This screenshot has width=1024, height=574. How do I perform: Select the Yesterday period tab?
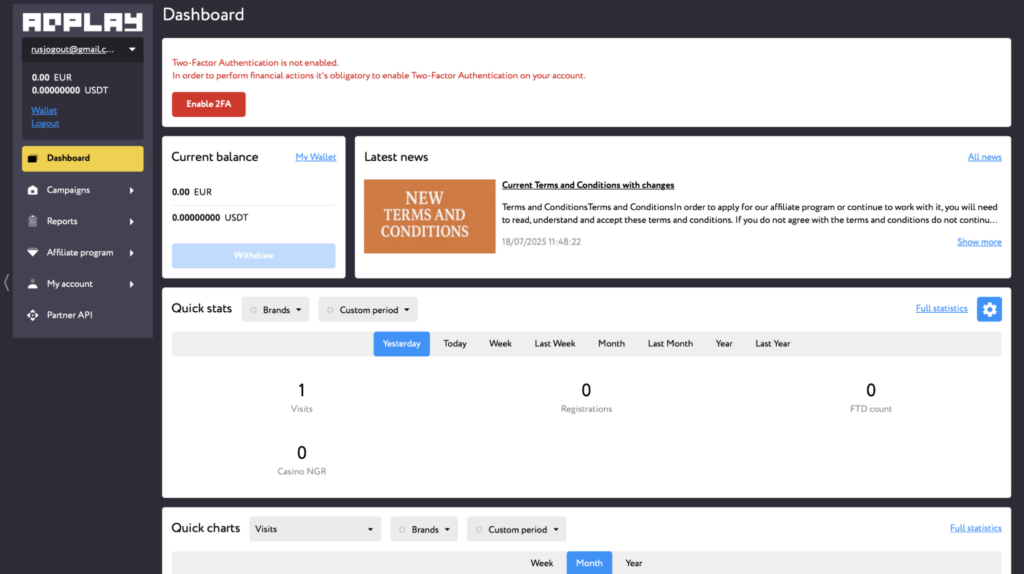(x=402, y=343)
